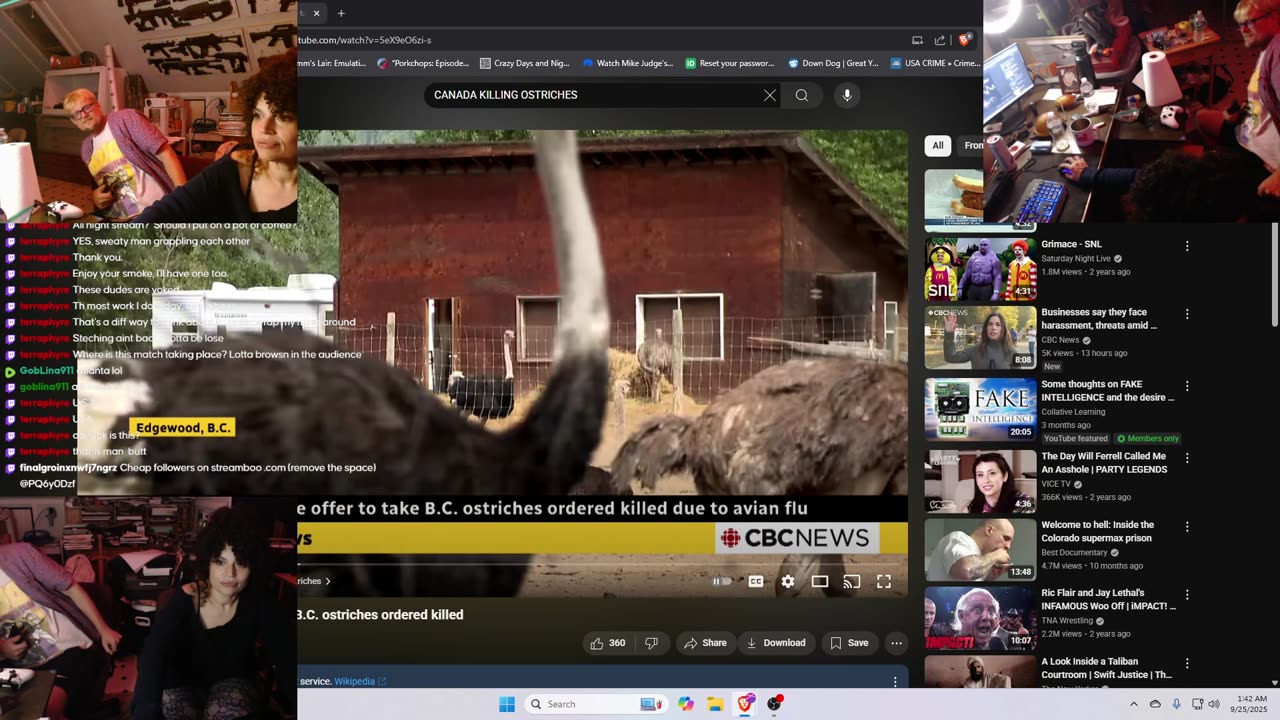The width and height of the screenshot is (1280, 720).
Task: Select the All filter chip
Action: tap(938, 145)
